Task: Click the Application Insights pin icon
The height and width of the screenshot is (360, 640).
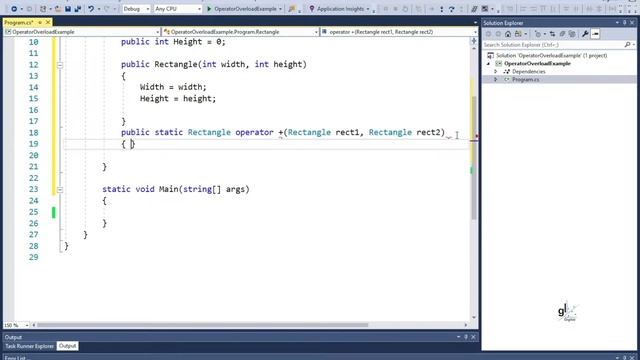Action: point(312,9)
